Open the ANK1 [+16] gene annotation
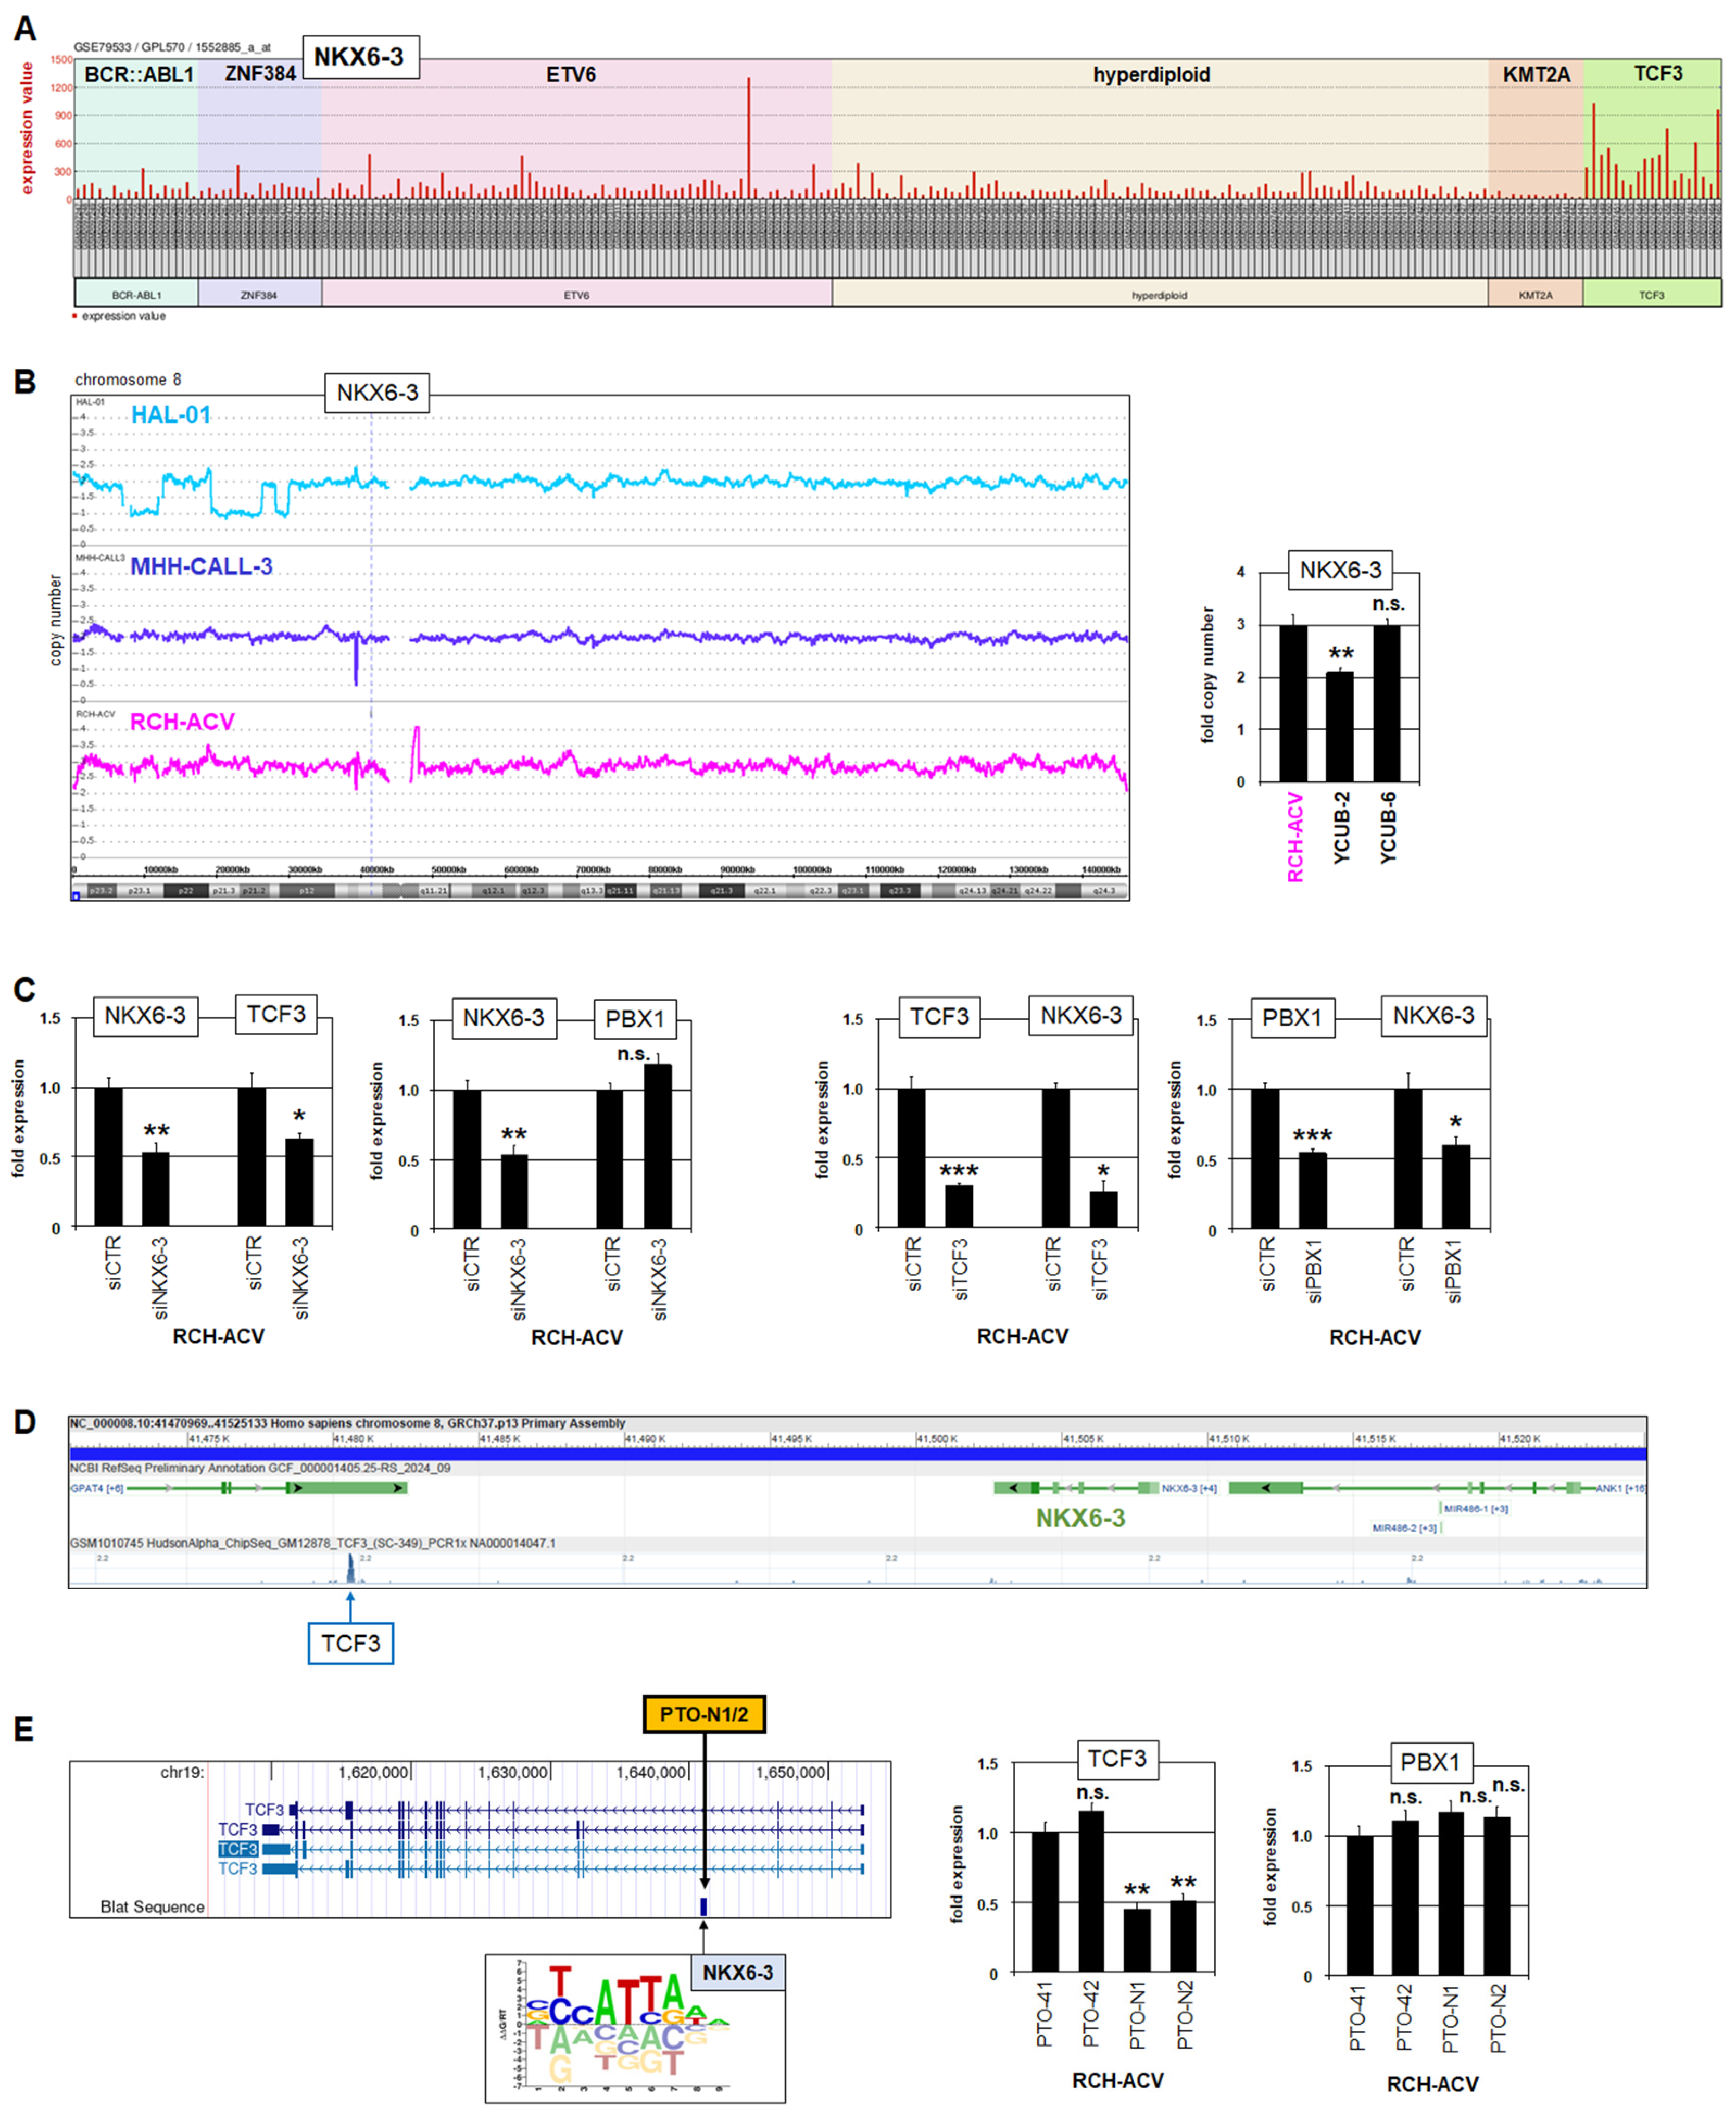This screenshot has height=2122, width=1736. [1619, 1488]
